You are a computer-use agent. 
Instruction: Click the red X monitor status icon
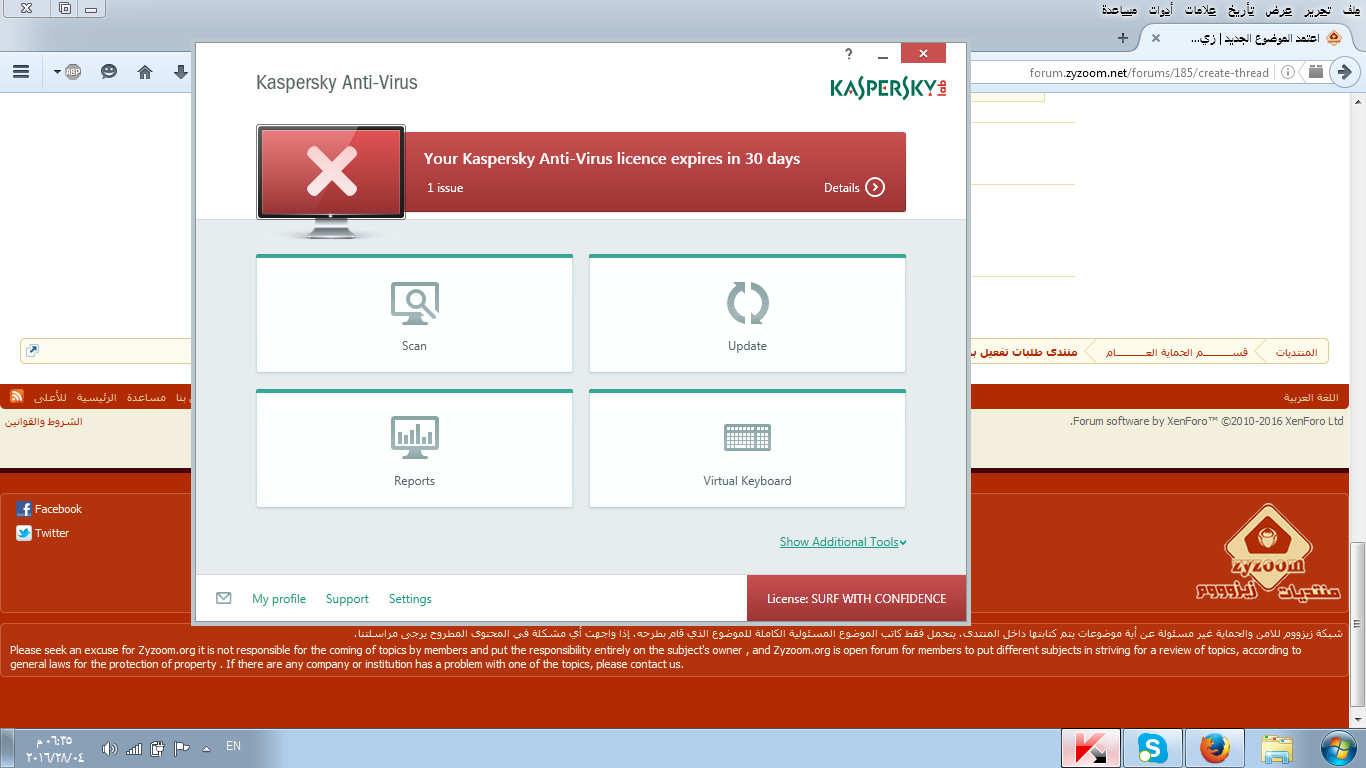[x=331, y=172]
